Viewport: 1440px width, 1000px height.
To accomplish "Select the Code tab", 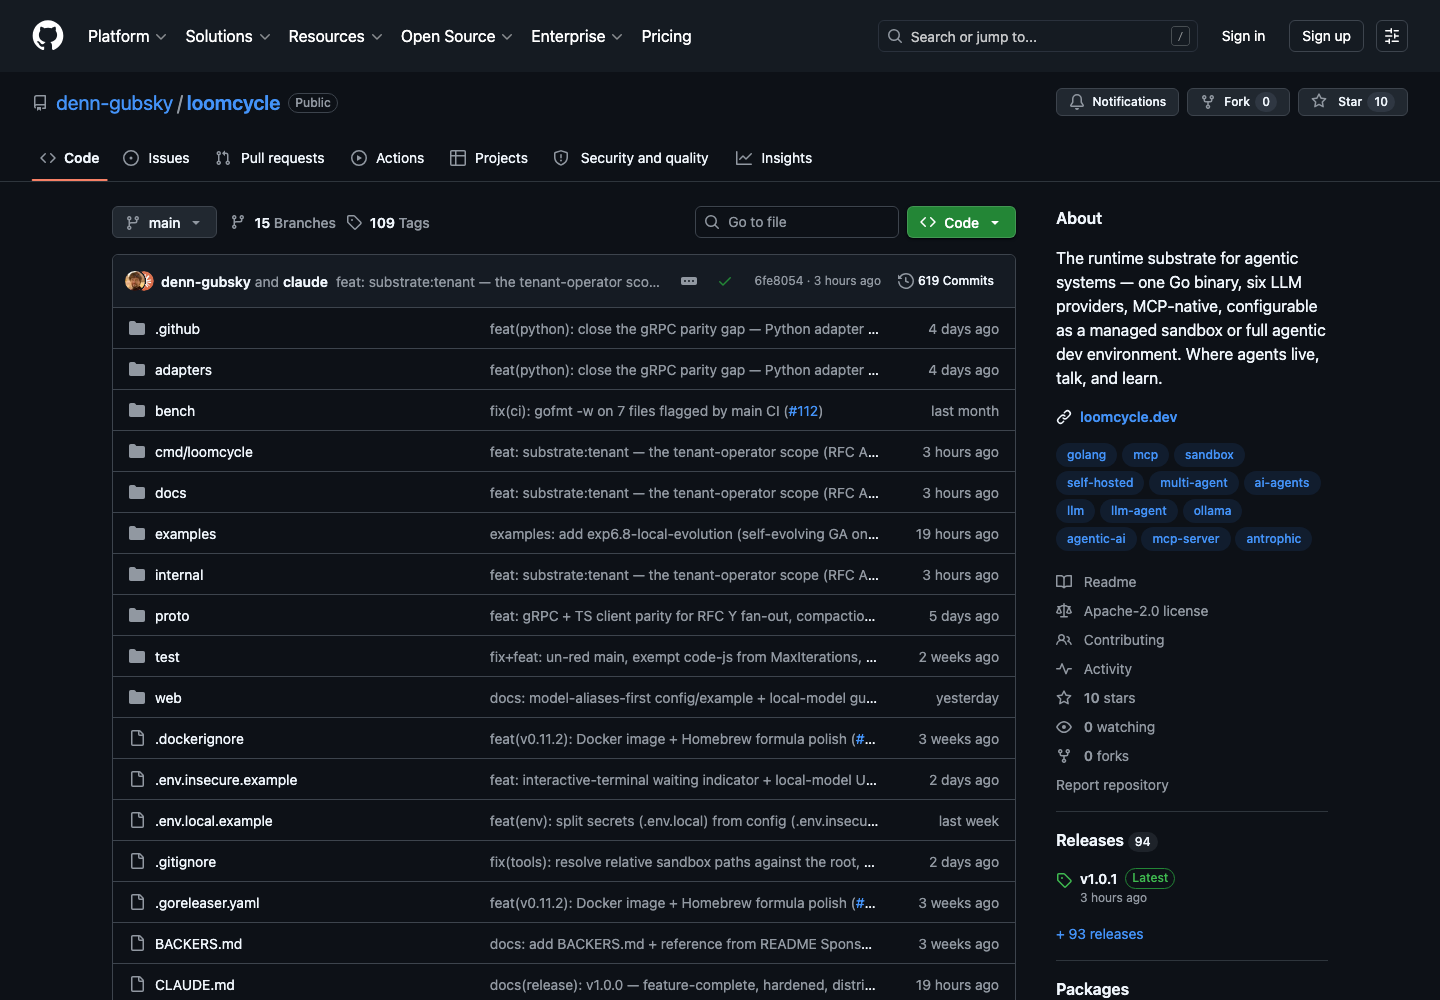I will pyautogui.click(x=70, y=158).
